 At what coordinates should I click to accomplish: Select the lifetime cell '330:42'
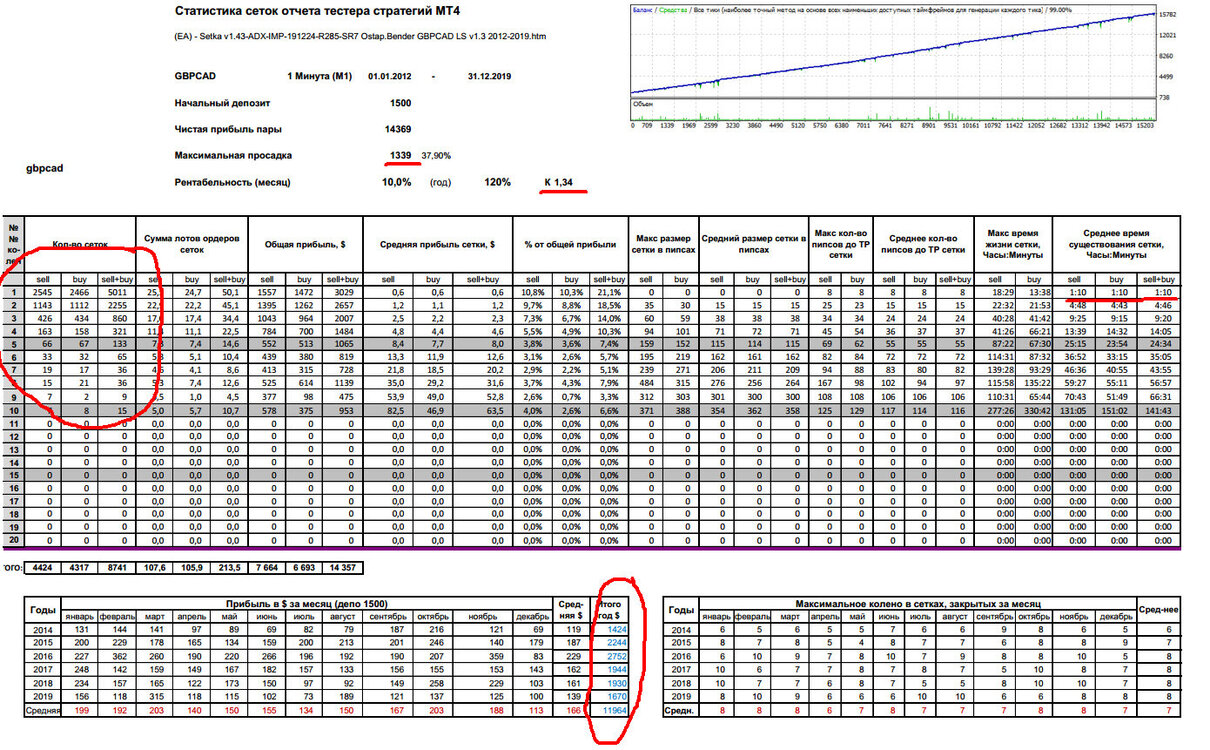[1032, 410]
